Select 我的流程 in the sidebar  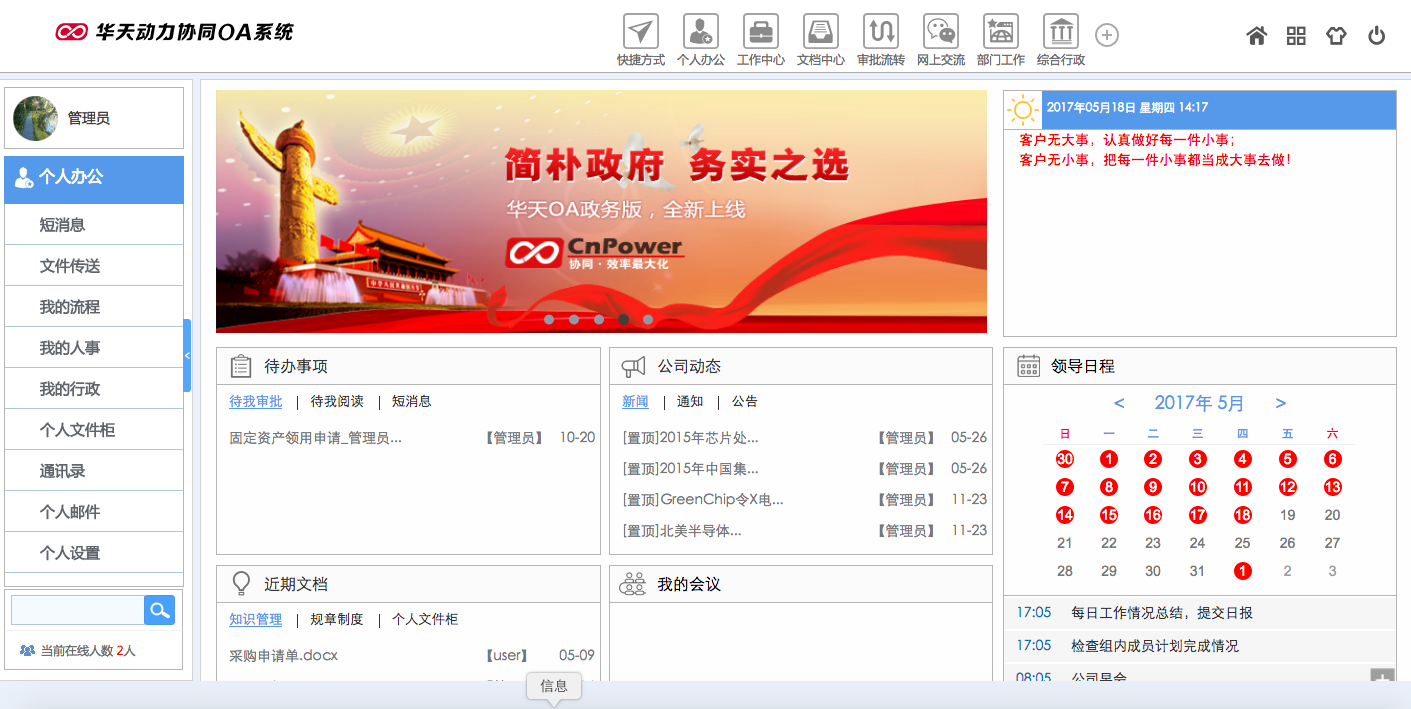(70, 307)
